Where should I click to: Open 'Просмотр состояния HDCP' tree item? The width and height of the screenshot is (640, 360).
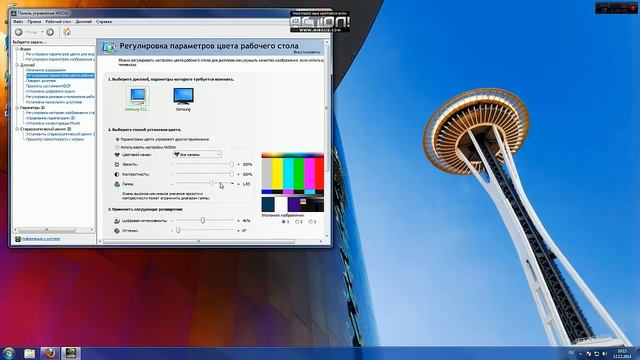coord(48,86)
